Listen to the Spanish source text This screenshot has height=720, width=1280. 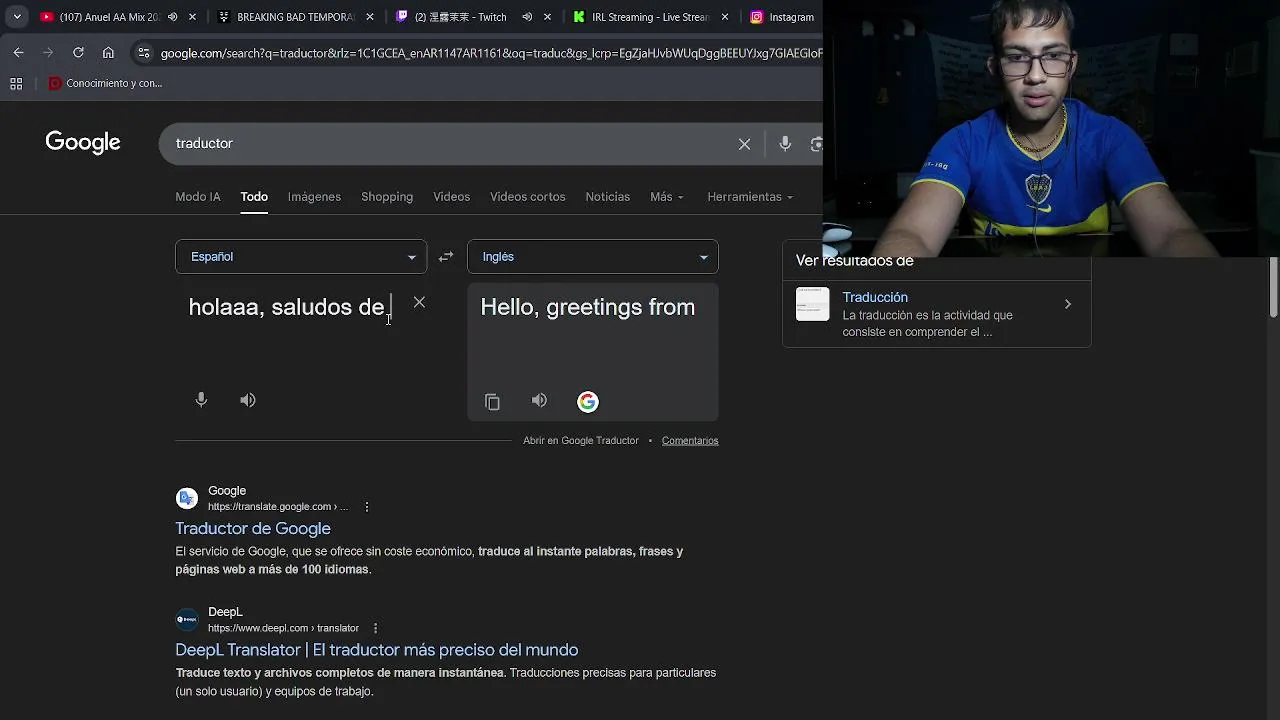[248, 400]
